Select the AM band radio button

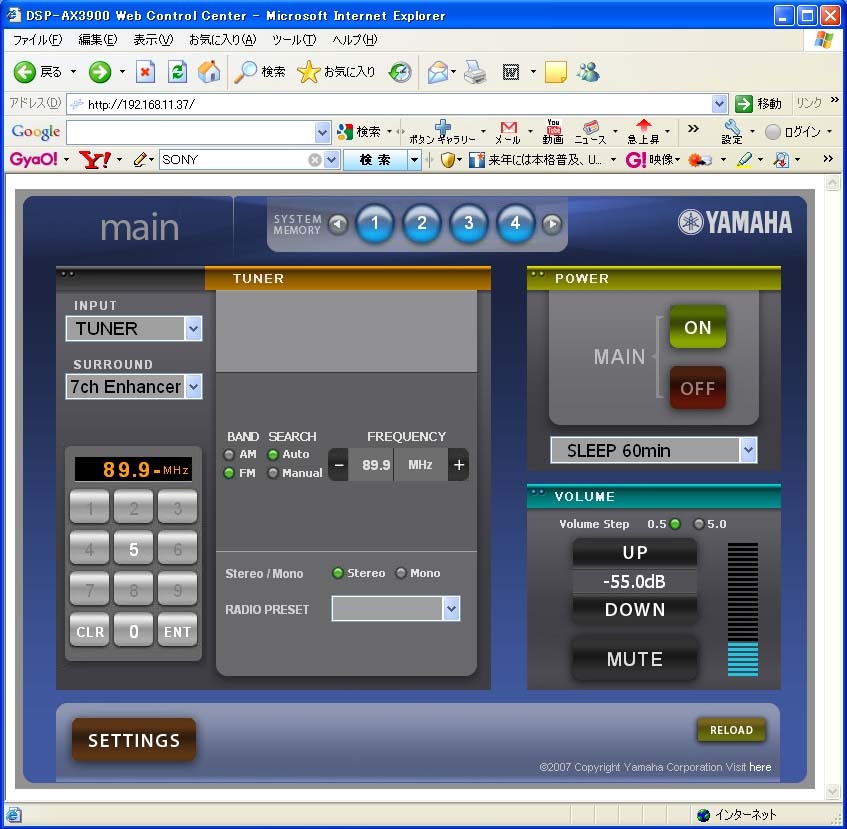click(x=229, y=455)
